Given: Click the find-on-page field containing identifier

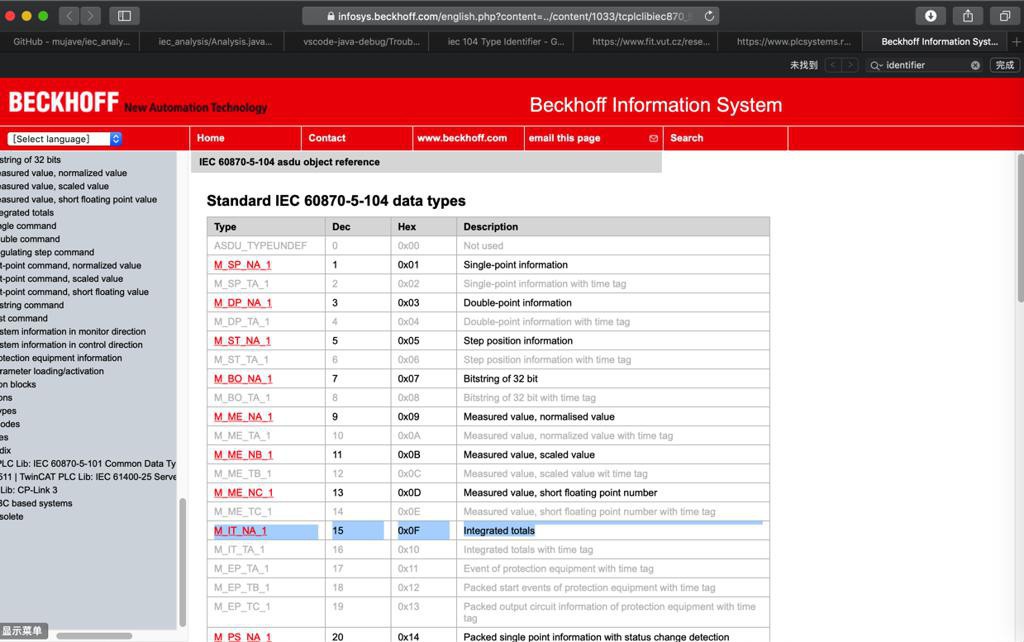Looking at the screenshot, I should 925,65.
